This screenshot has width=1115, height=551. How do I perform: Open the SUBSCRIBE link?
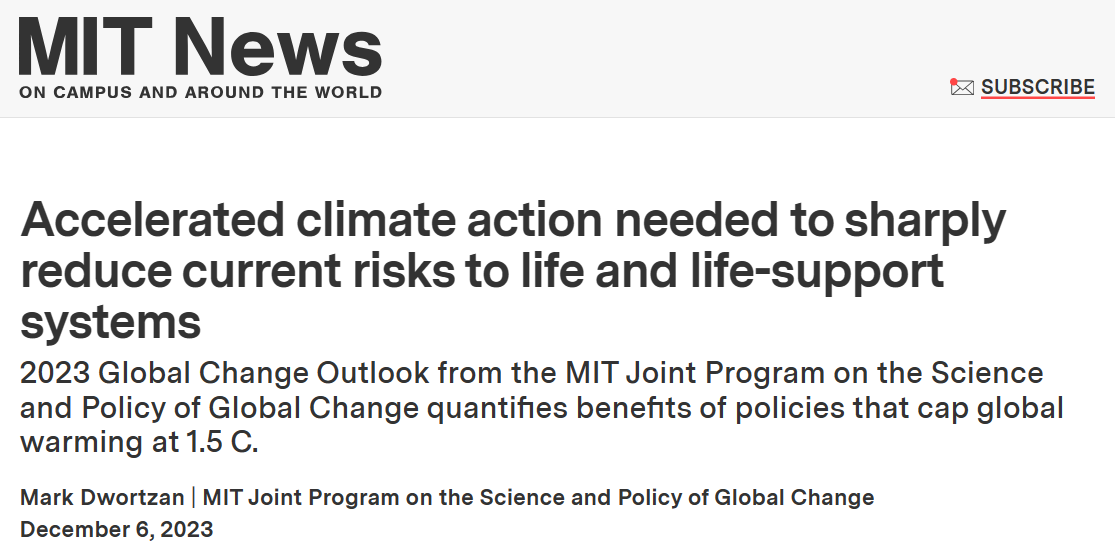tap(1038, 88)
